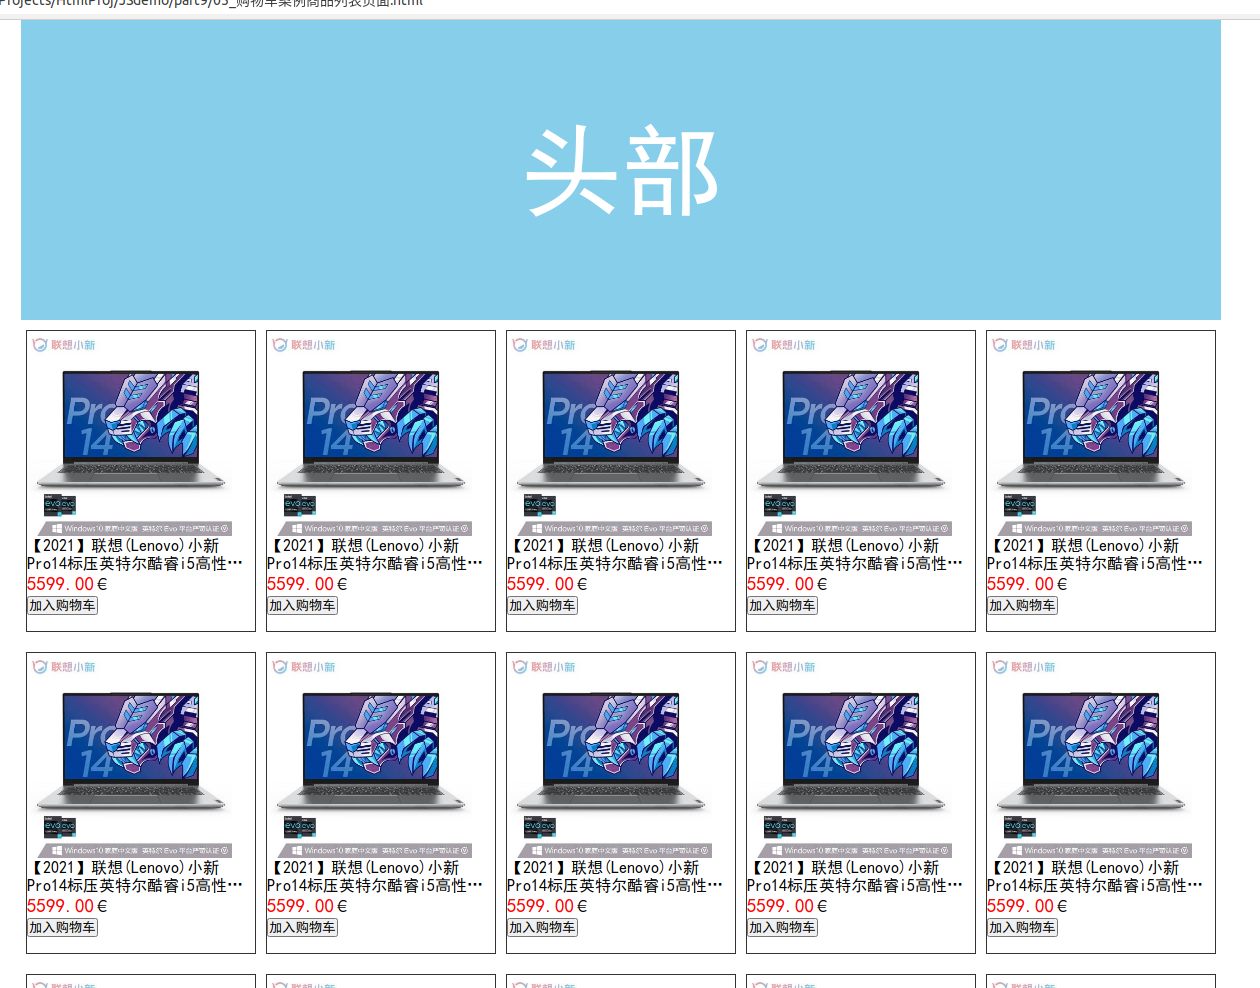Click 加入购物车 on the first product card
This screenshot has height=988, width=1260.
pos(62,605)
